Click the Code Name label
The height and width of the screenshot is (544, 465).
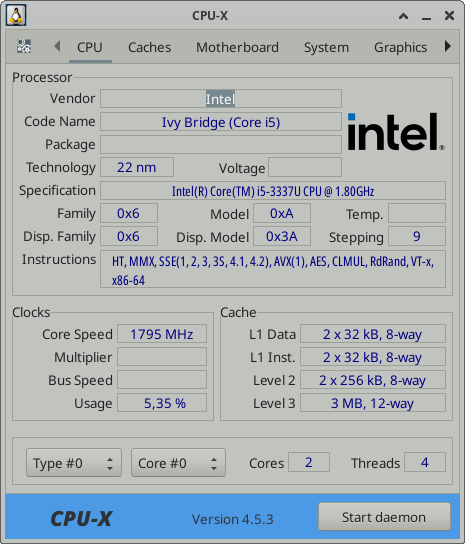(60, 121)
